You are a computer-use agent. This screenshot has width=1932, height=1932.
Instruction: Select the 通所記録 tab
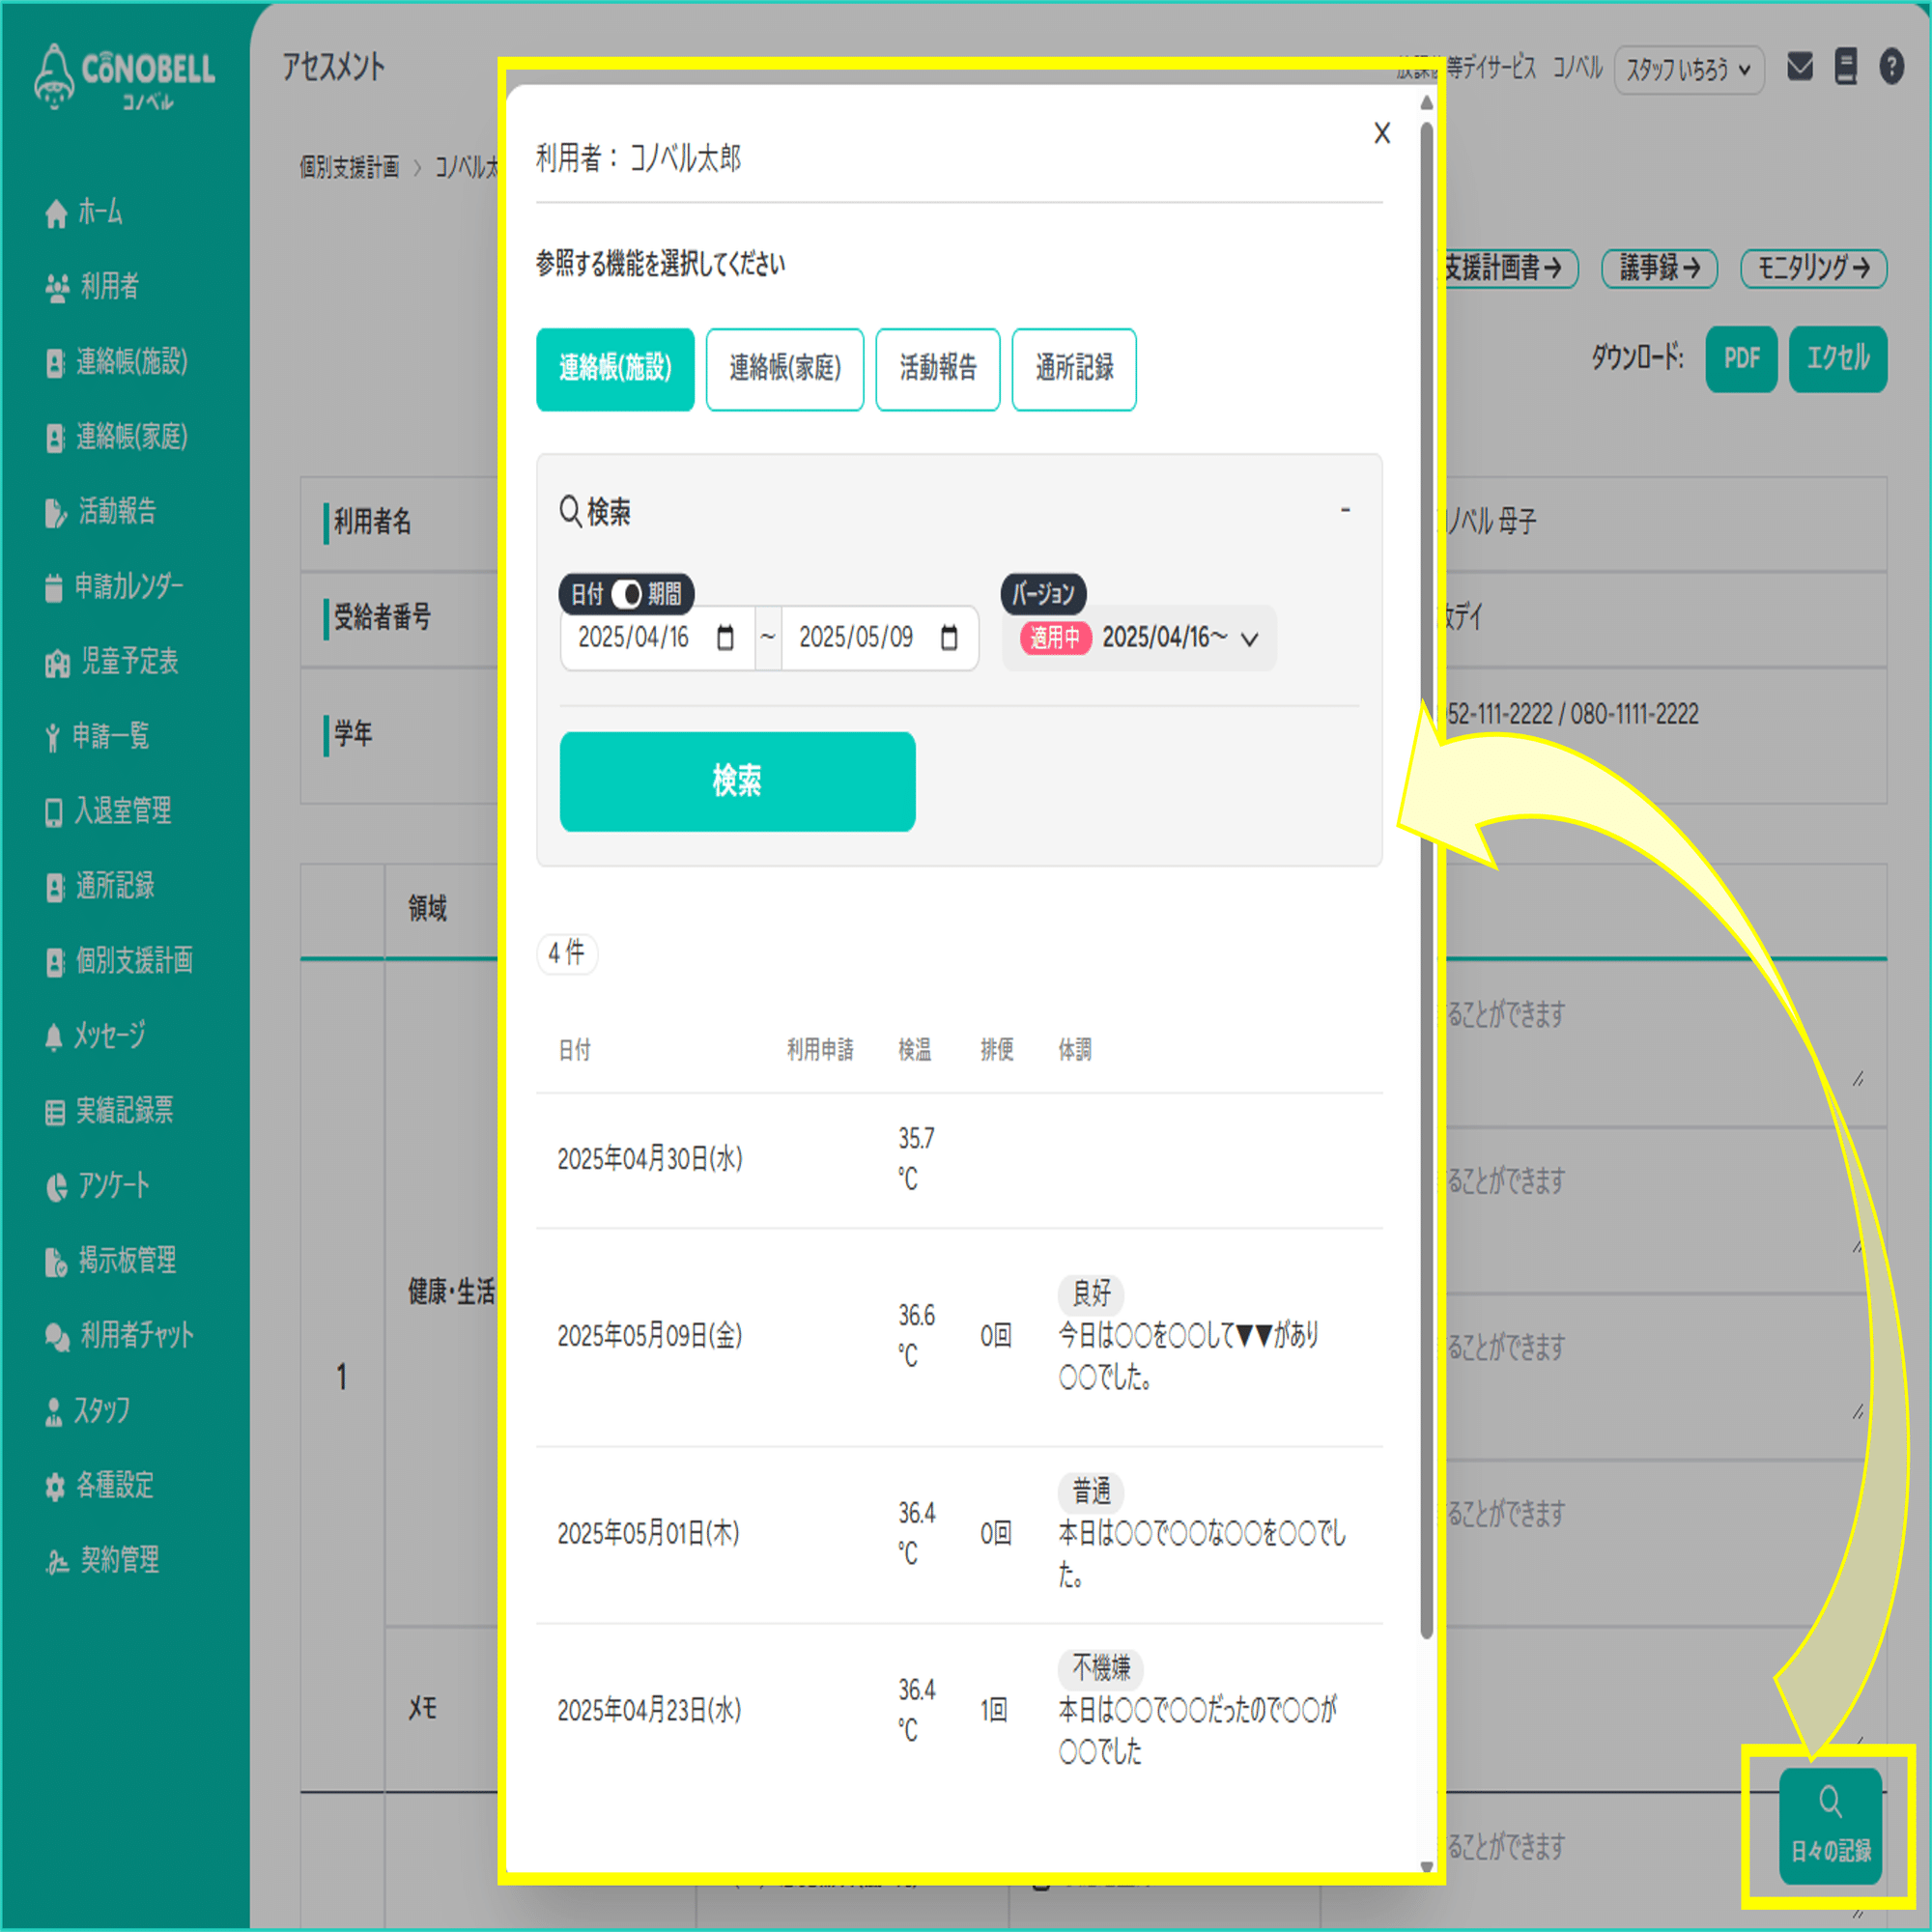click(1074, 370)
